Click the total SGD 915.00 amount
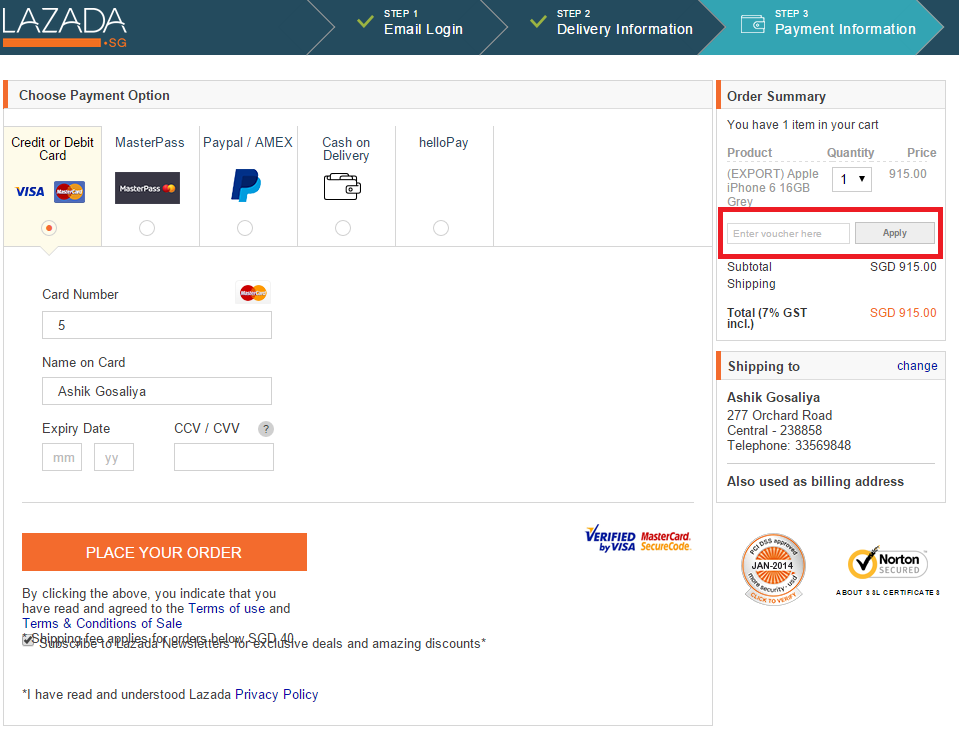This screenshot has width=959, height=747. 903,313
